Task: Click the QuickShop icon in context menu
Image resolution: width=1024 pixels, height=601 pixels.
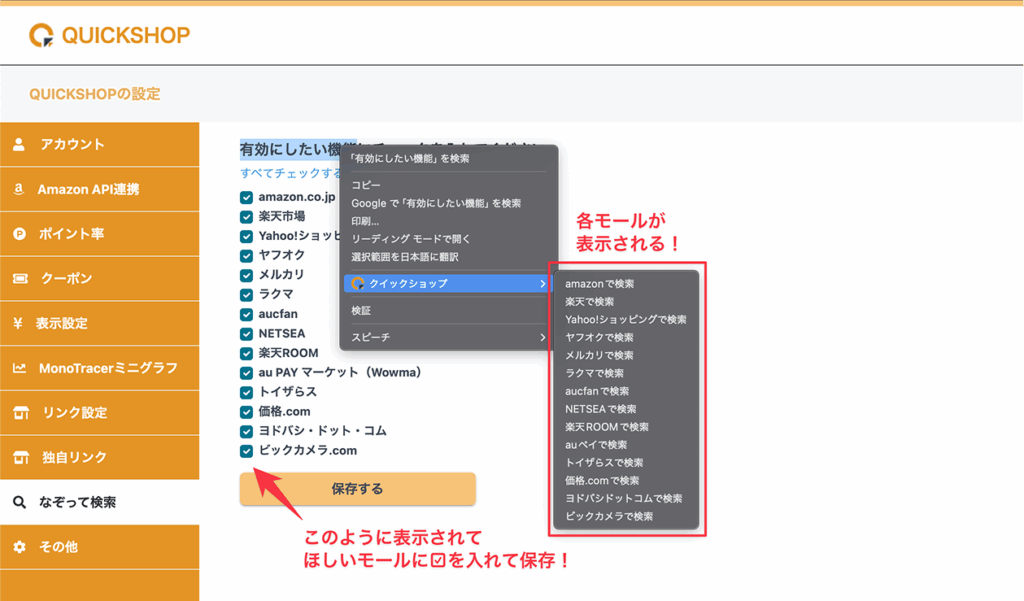Action: pyautogui.click(x=358, y=284)
